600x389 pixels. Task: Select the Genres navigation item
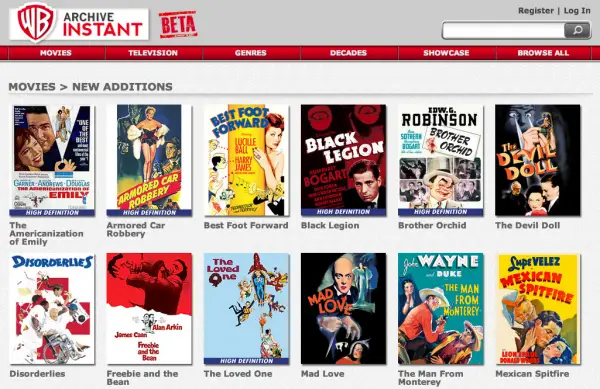(x=251, y=53)
